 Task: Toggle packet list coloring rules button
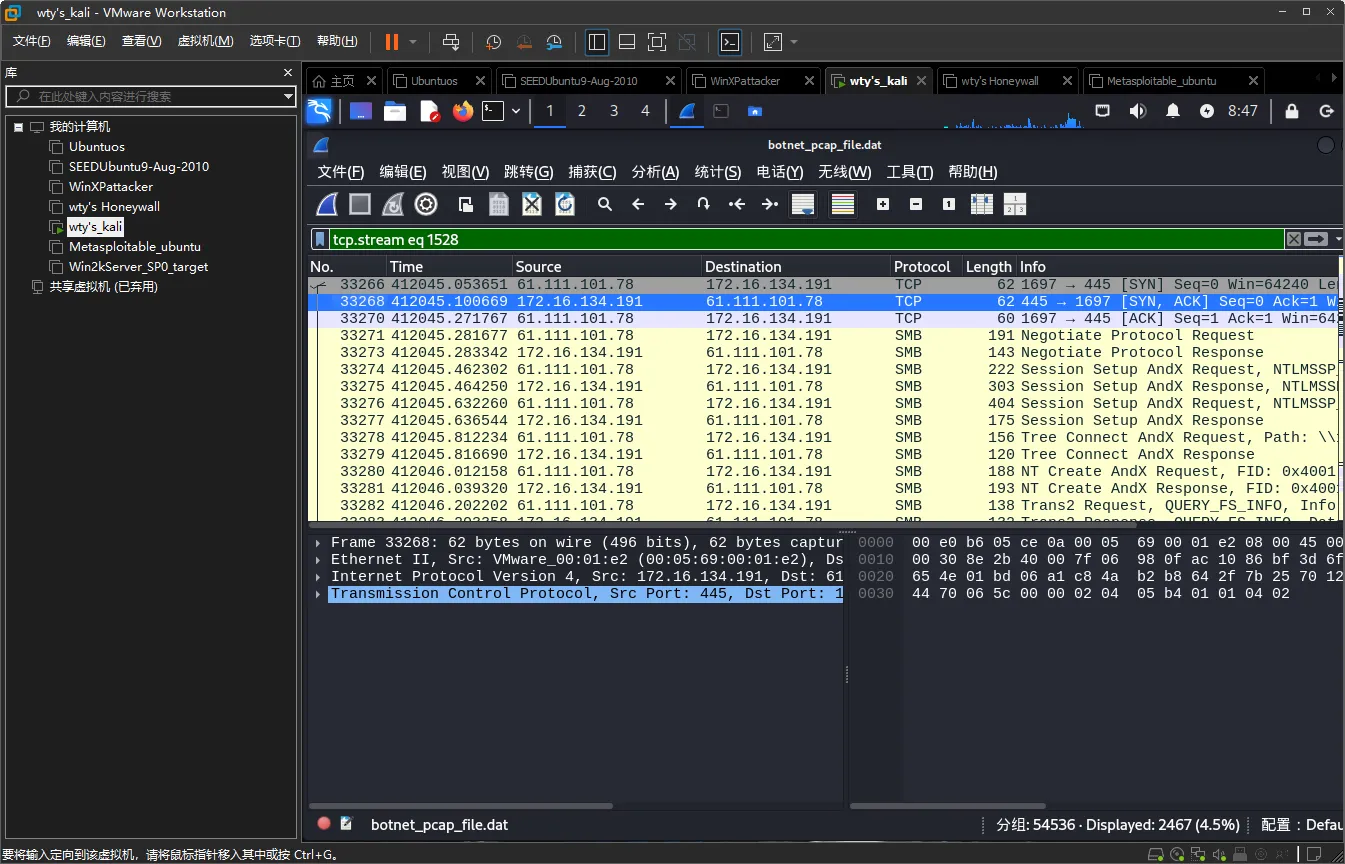click(x=843, y=205)
